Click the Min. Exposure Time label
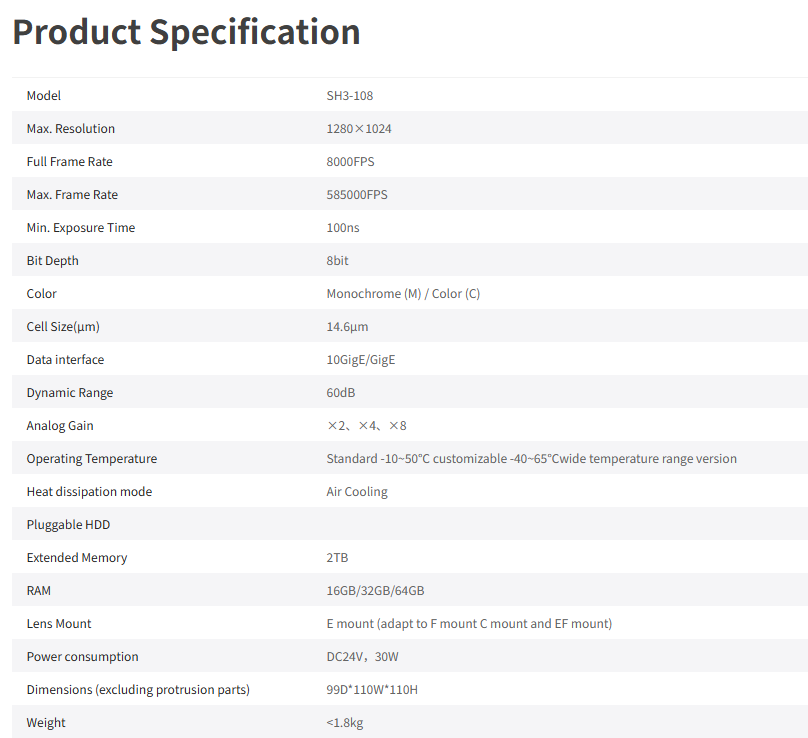The image size is (808, 738). (x=81, y=228)
